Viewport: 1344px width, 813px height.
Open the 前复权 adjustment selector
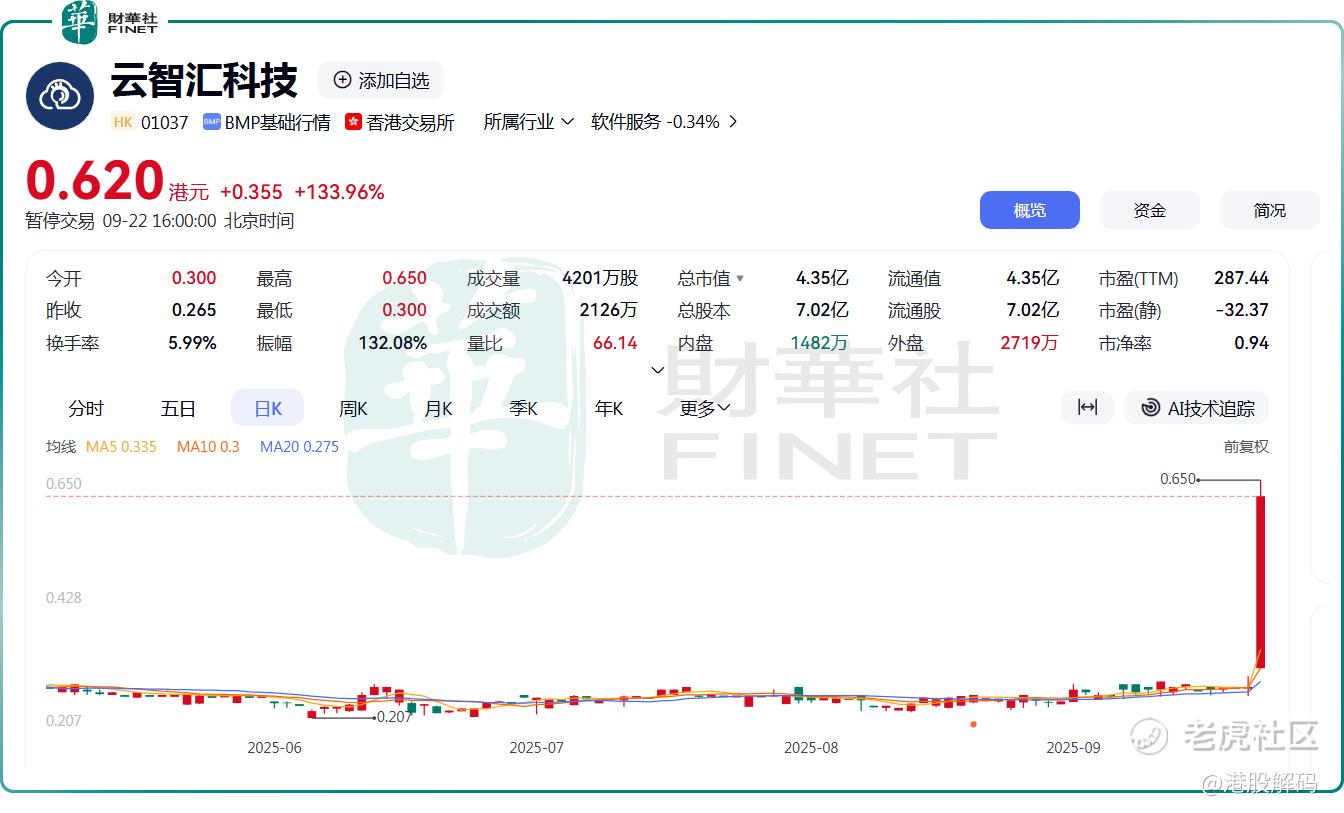tap(1246, 447)
